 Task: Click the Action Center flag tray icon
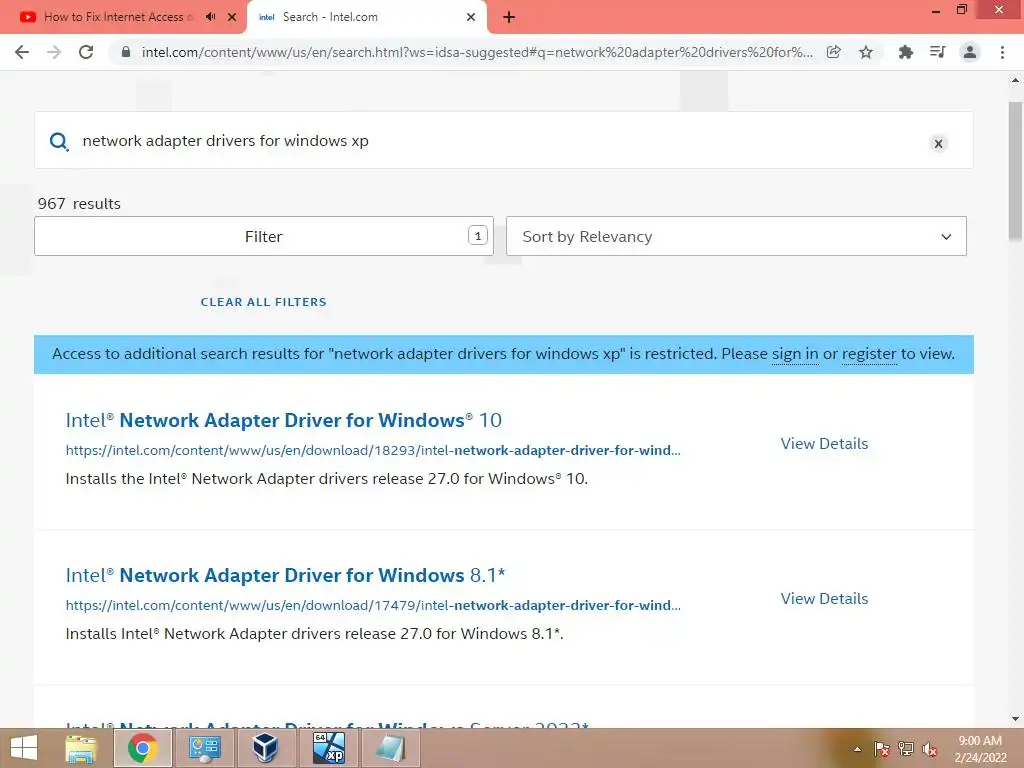(882, 749)
